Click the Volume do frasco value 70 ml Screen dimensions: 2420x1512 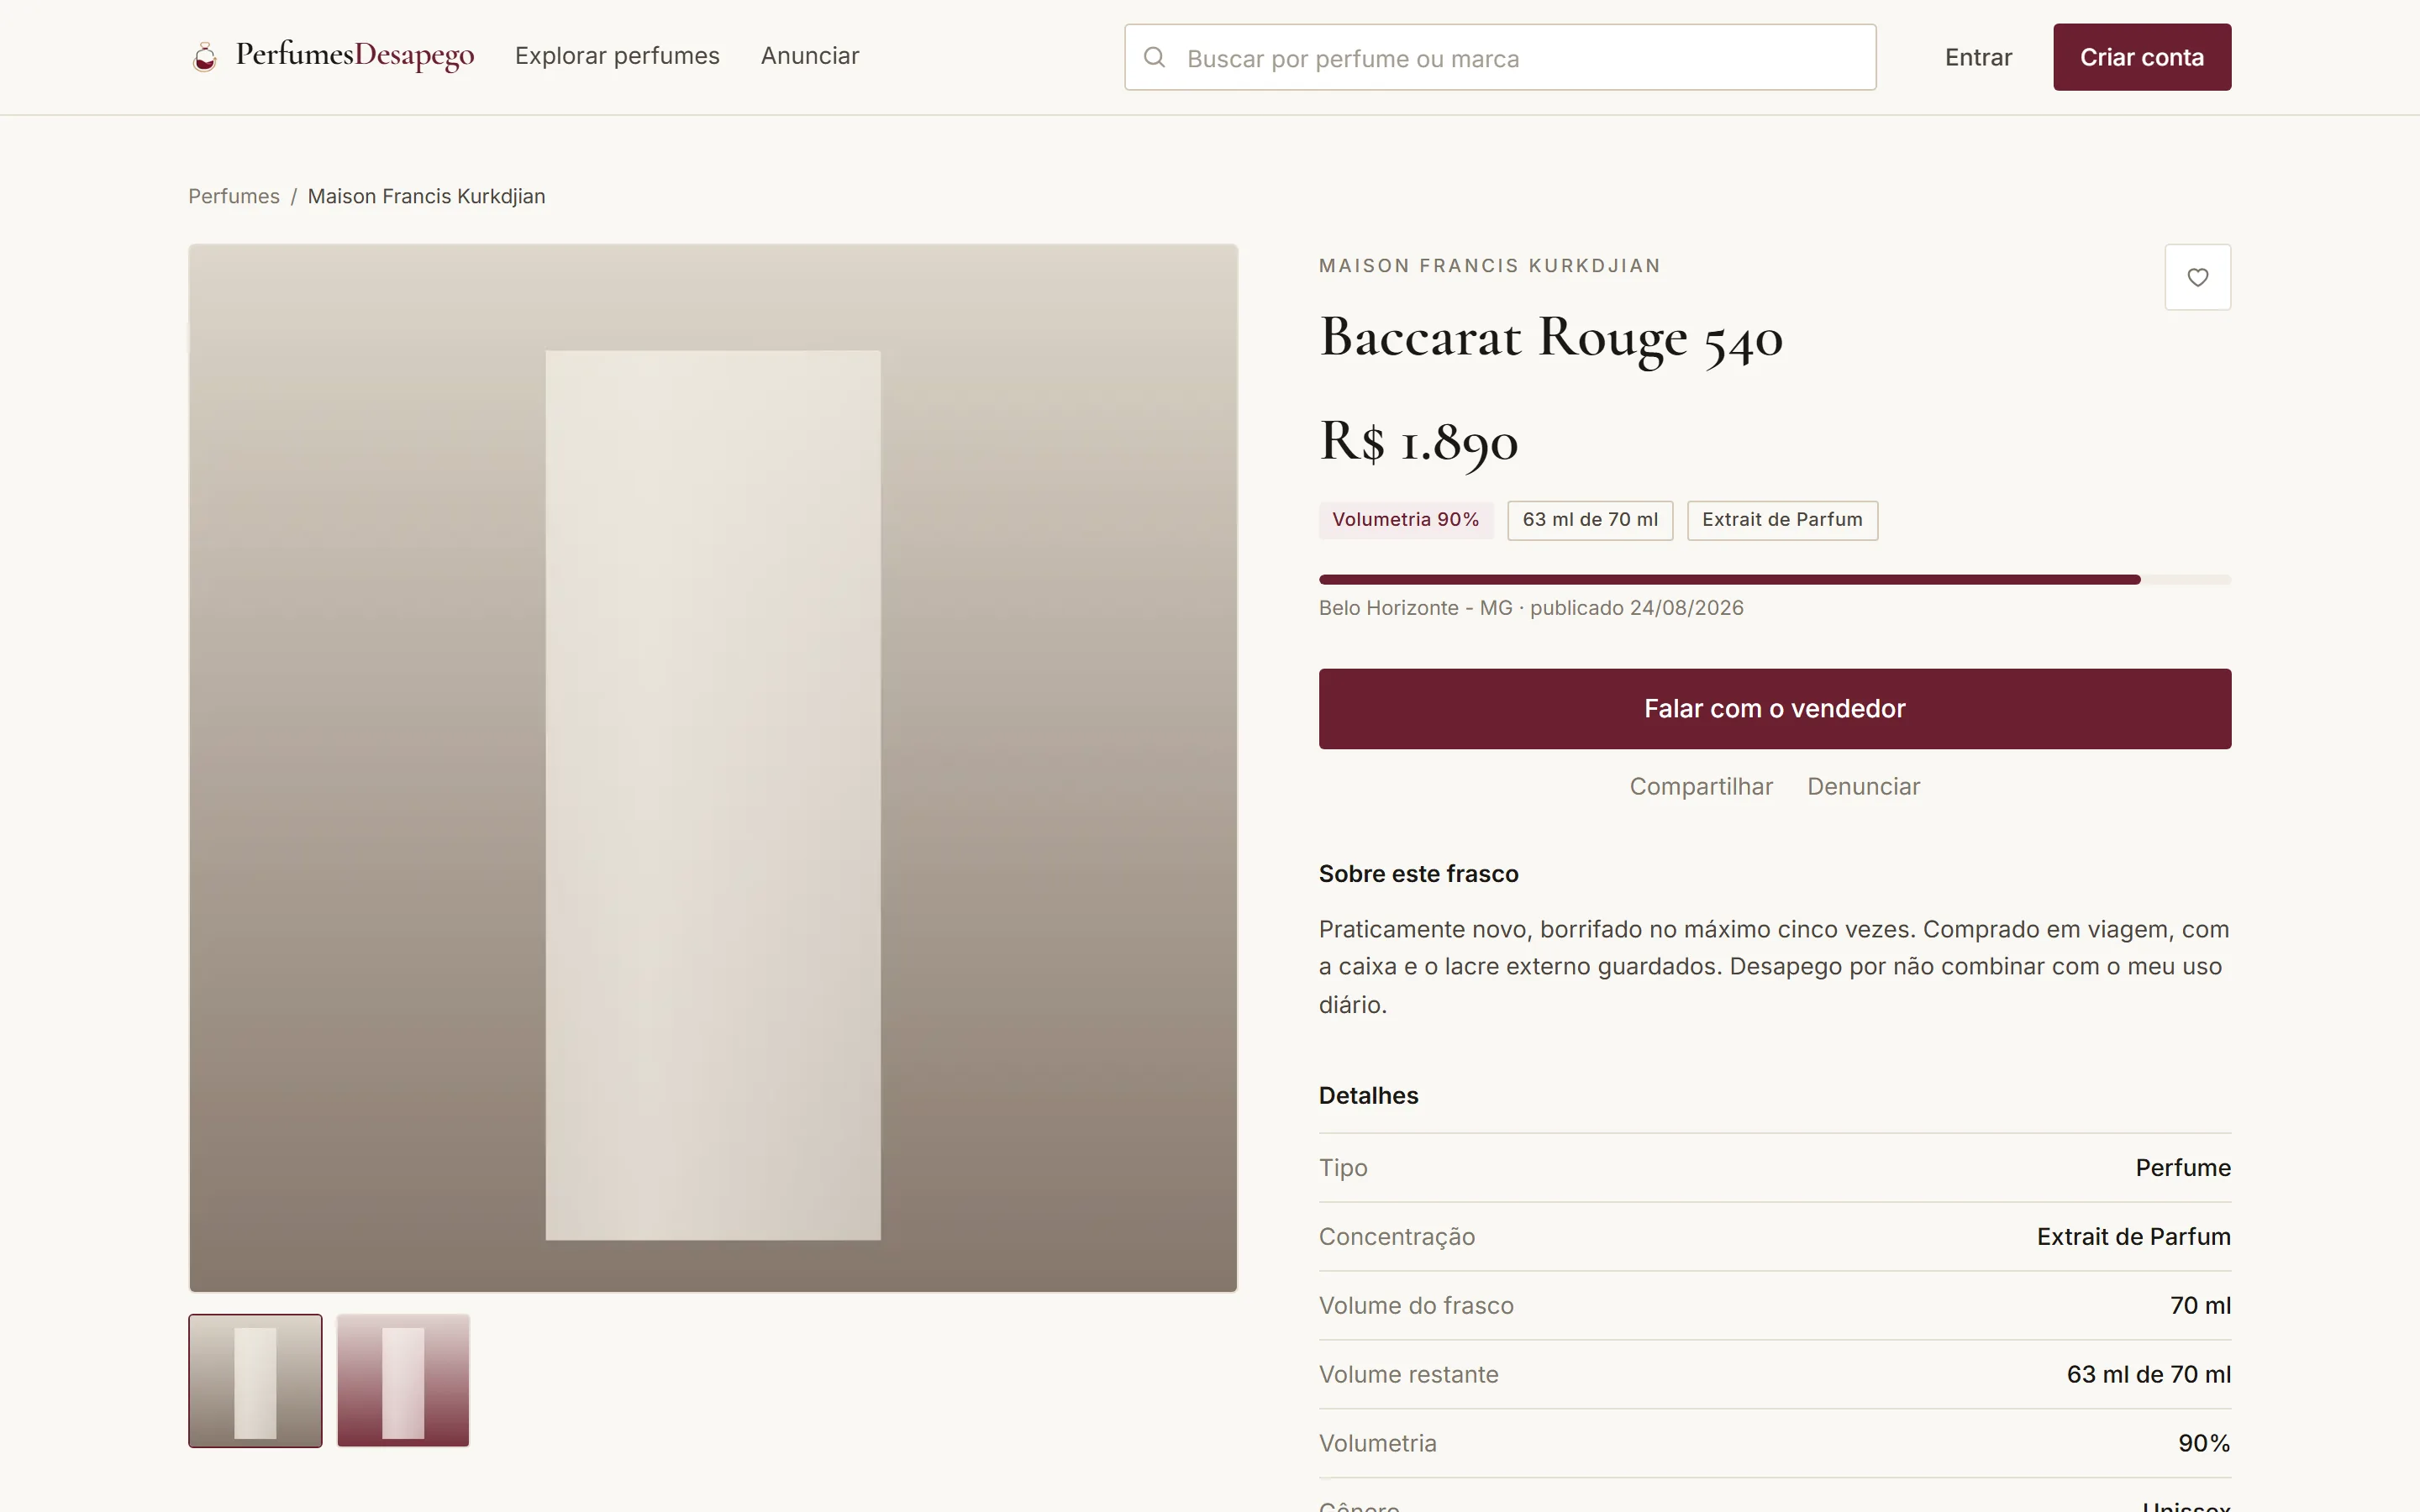2200,1306
